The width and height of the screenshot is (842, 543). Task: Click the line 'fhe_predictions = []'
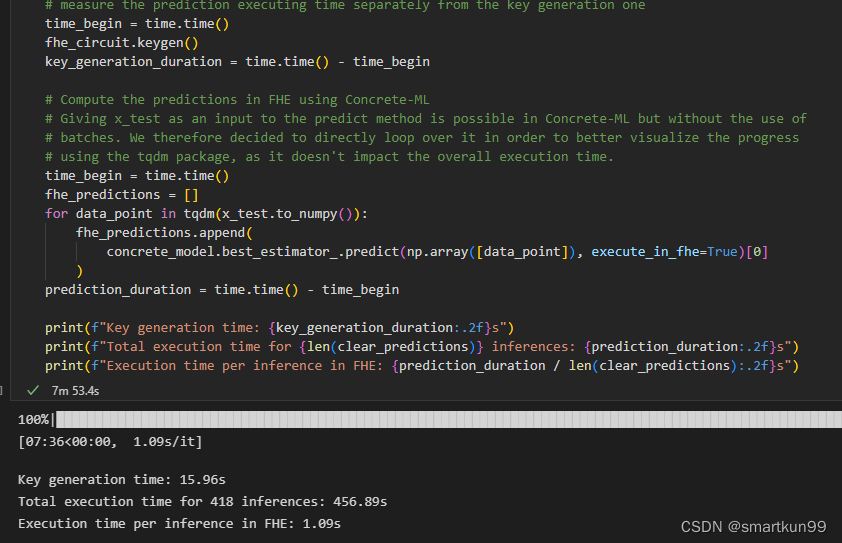[x=122, y=194]
